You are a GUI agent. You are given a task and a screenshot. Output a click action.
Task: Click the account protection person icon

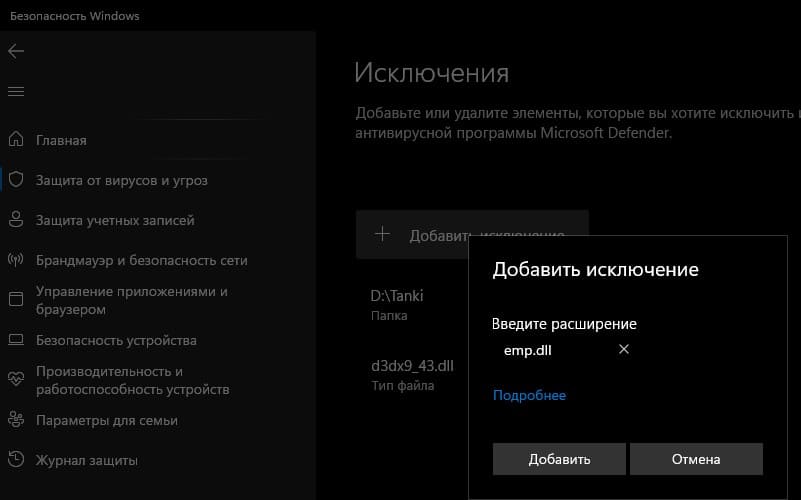(x=16, y=220)
